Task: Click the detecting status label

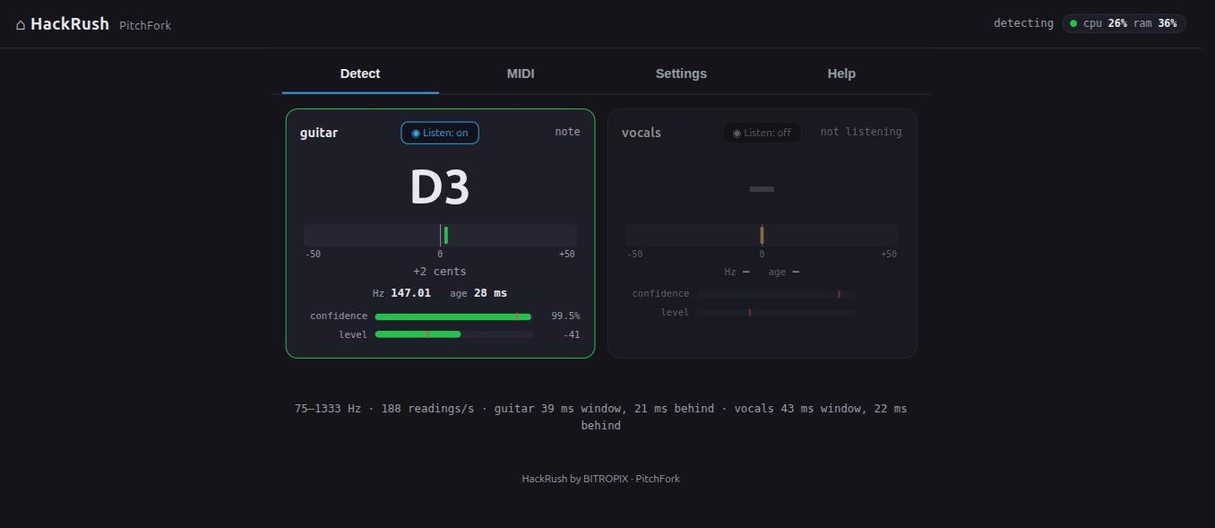Action: [1023, 23]
